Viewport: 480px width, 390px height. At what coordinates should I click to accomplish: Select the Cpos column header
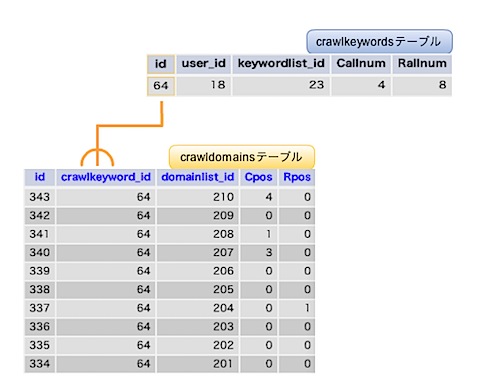click(258, 177)
